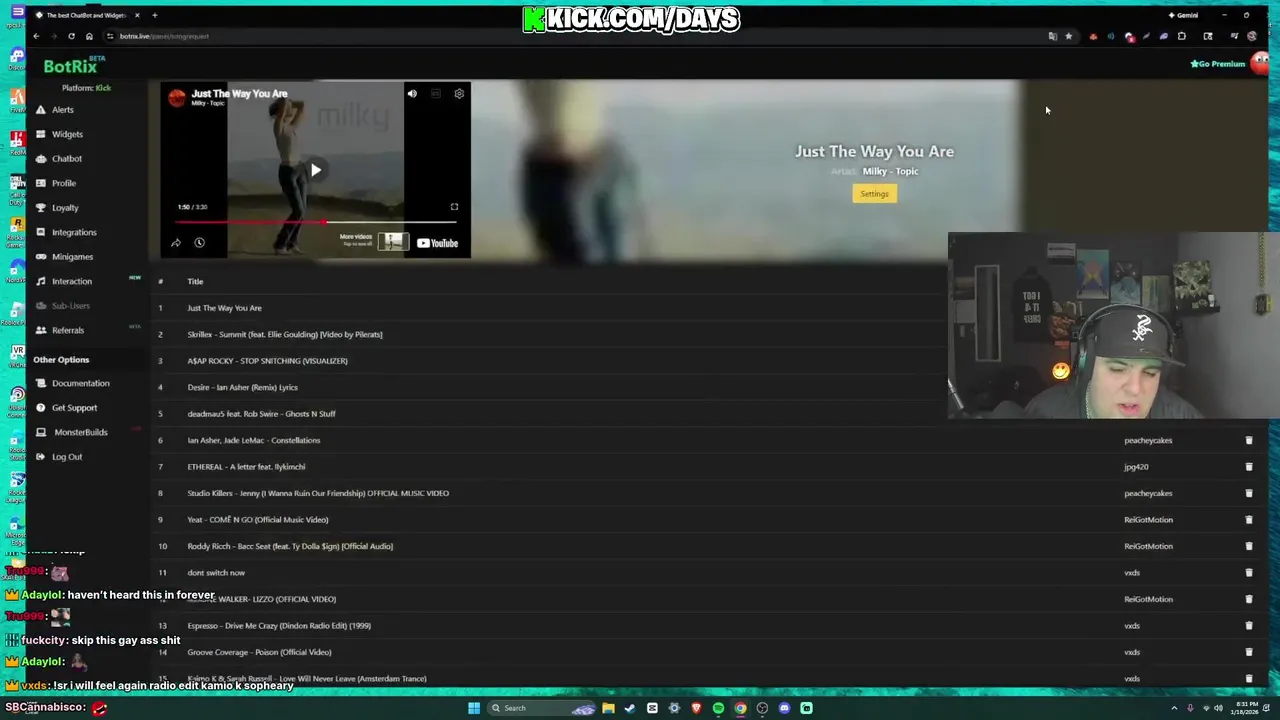Open the Loyalty trophy icon in sidebar
1280x720 pixels.
point(41,208)
